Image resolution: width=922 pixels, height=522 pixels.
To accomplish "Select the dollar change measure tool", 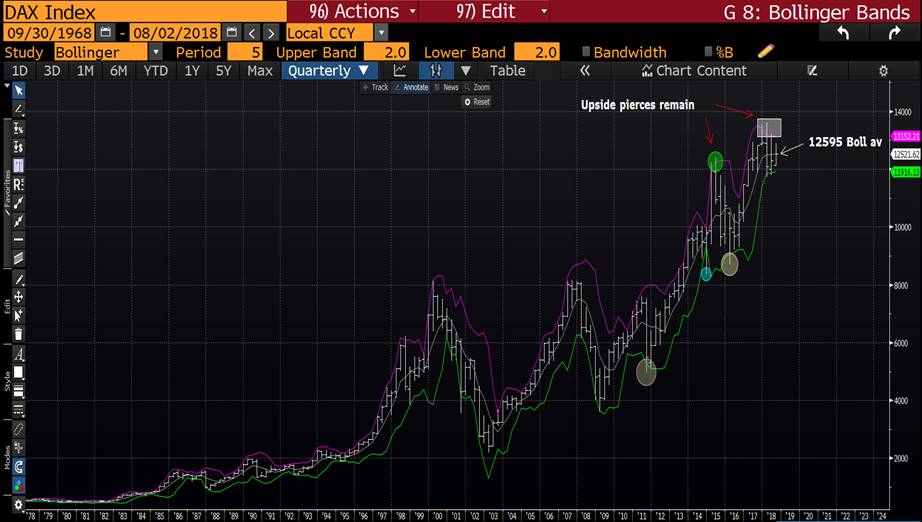I will 19,147.
